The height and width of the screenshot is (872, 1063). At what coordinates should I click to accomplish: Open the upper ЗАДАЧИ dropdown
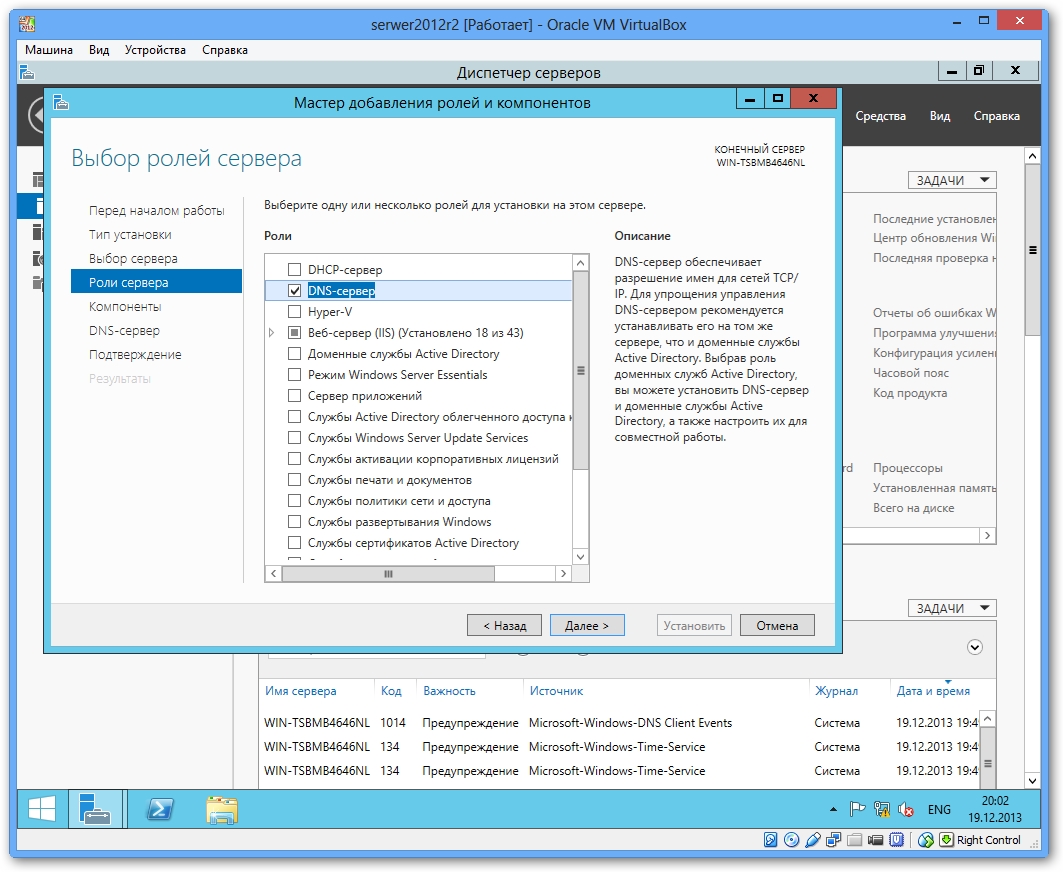click(x=952, y=180)
